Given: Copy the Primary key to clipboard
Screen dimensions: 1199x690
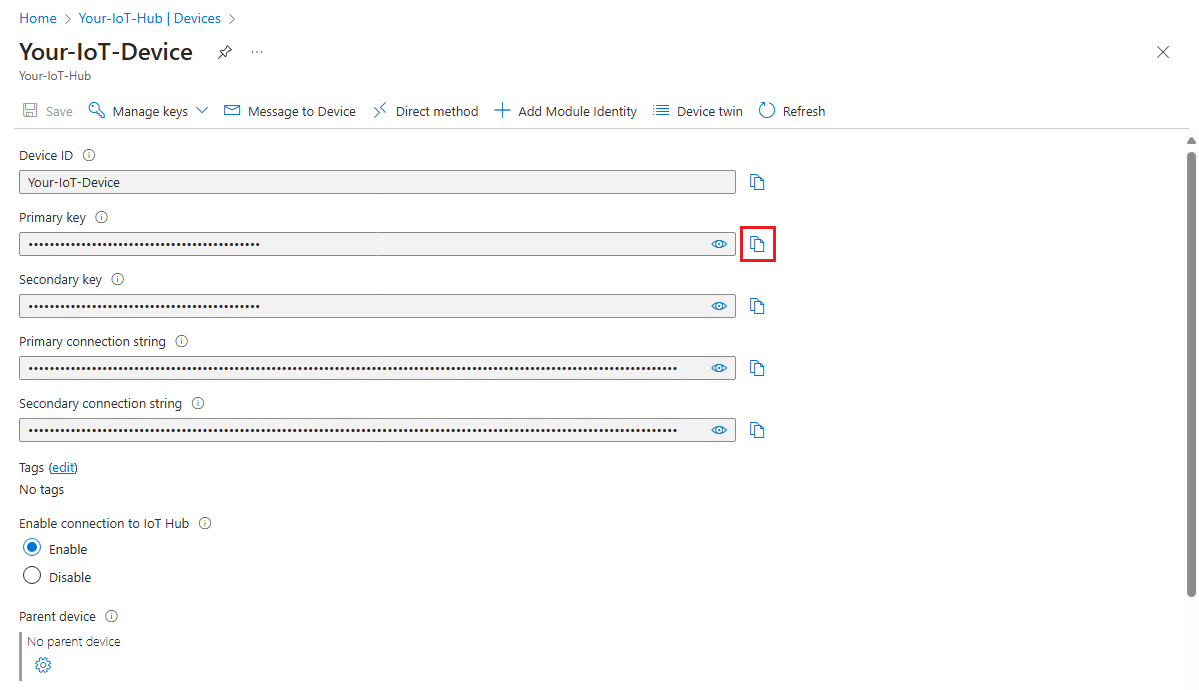Looking at the screenshot, I should point(757,243).
